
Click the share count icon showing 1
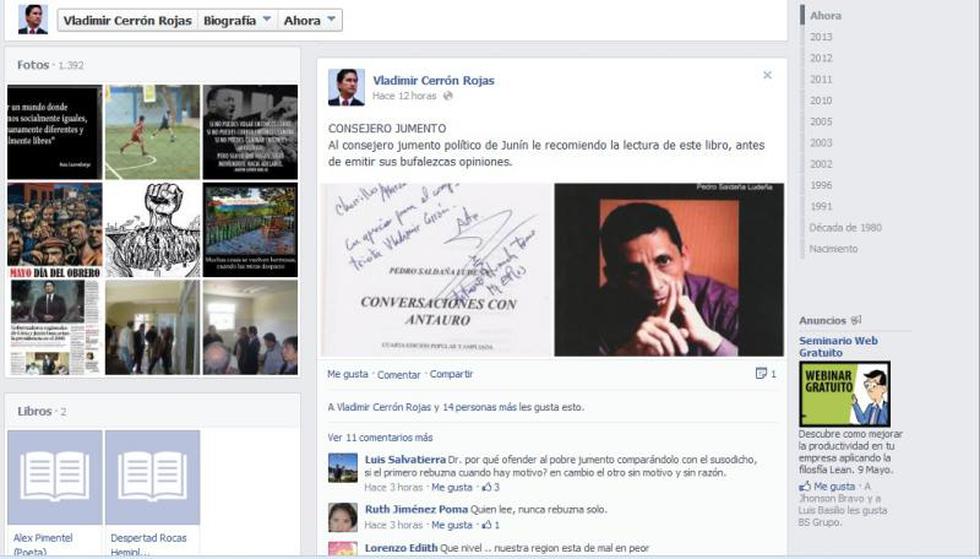(x=766, y=374)
